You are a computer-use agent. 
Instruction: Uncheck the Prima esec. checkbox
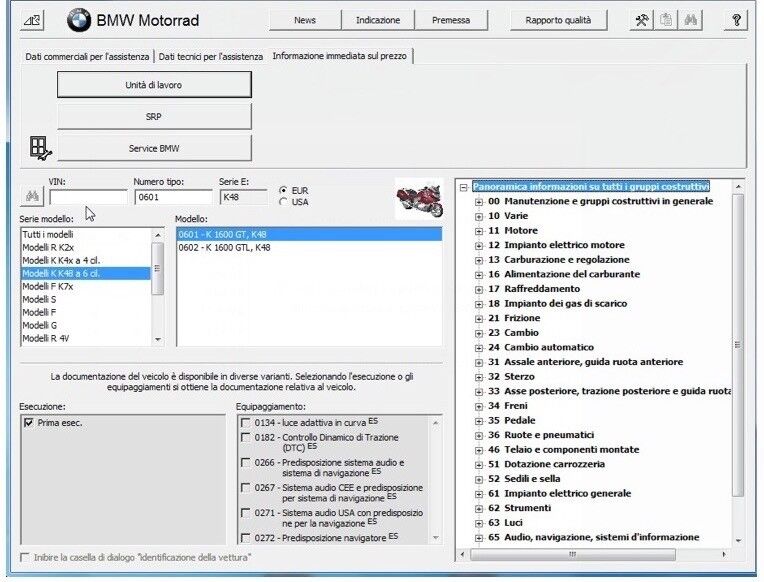[x=28, y=424]
